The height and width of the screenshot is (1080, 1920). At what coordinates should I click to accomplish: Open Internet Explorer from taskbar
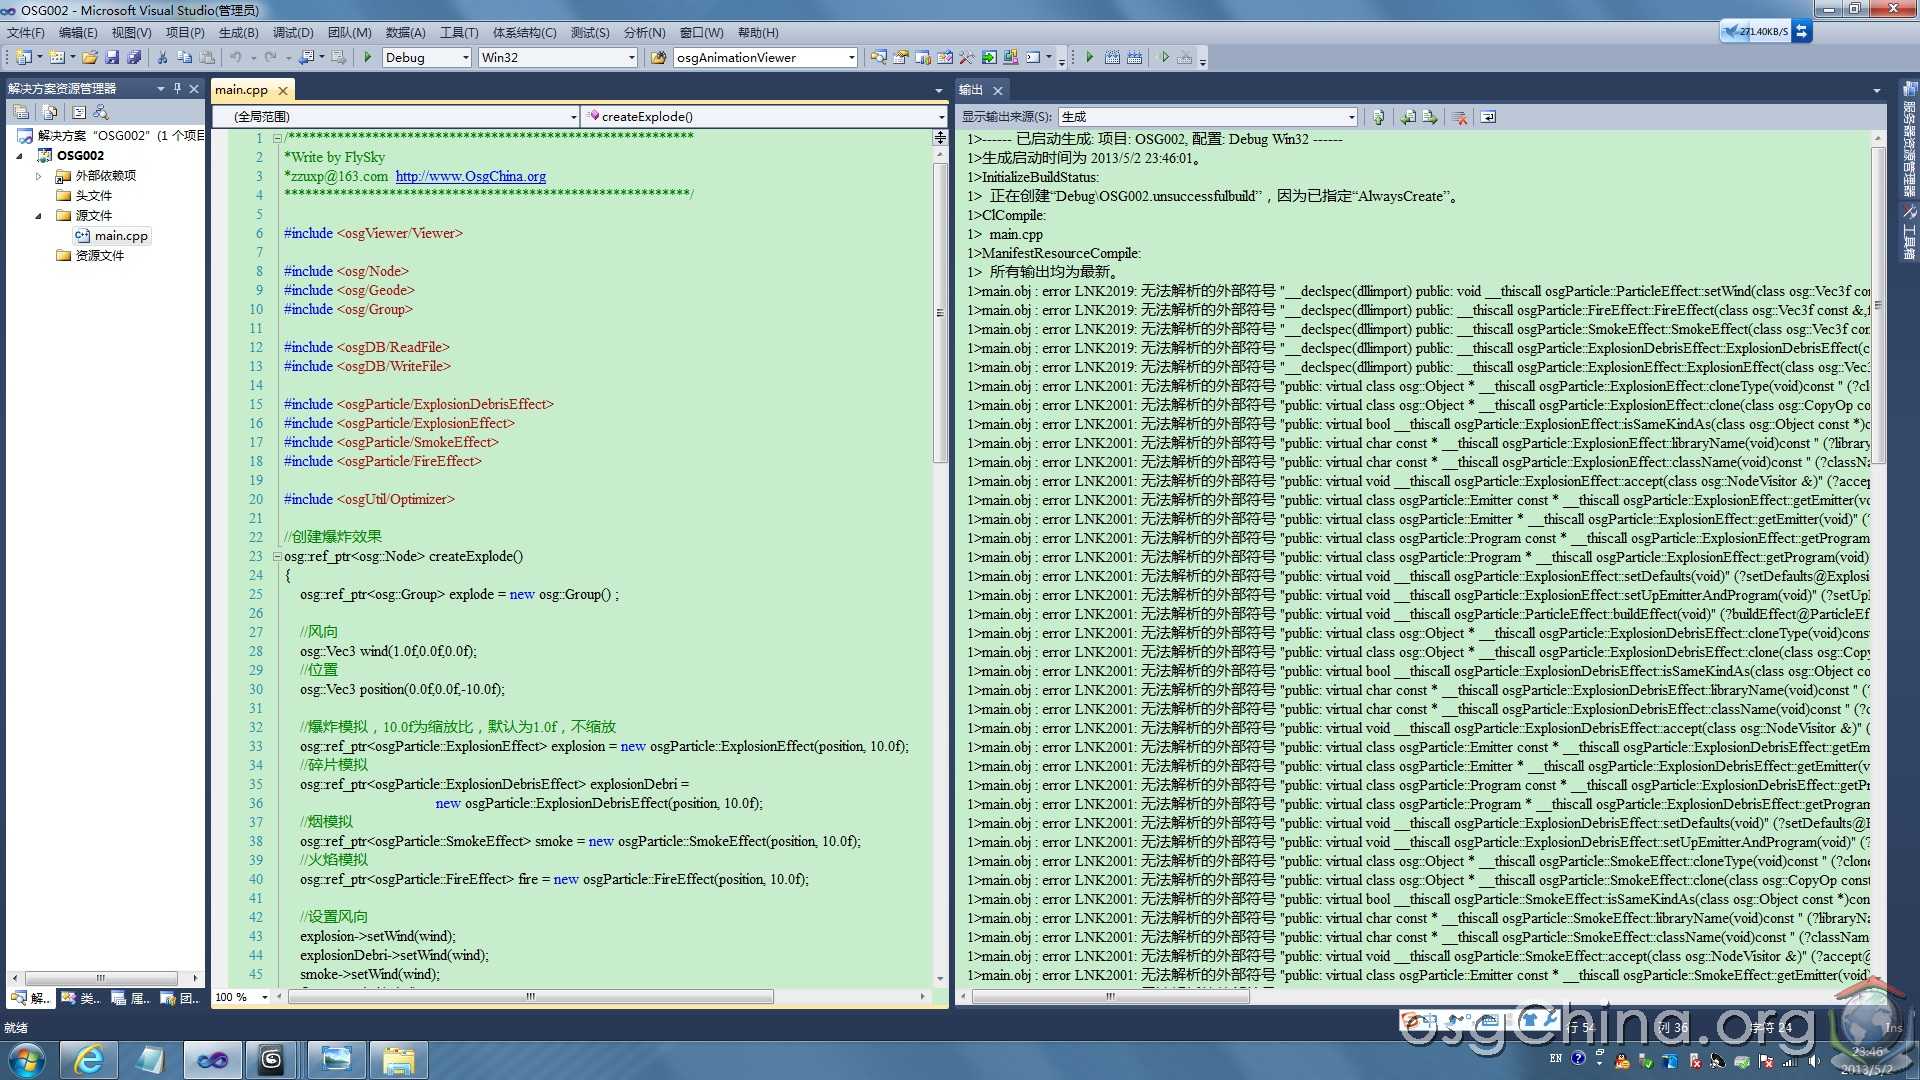pos(89,1060)
